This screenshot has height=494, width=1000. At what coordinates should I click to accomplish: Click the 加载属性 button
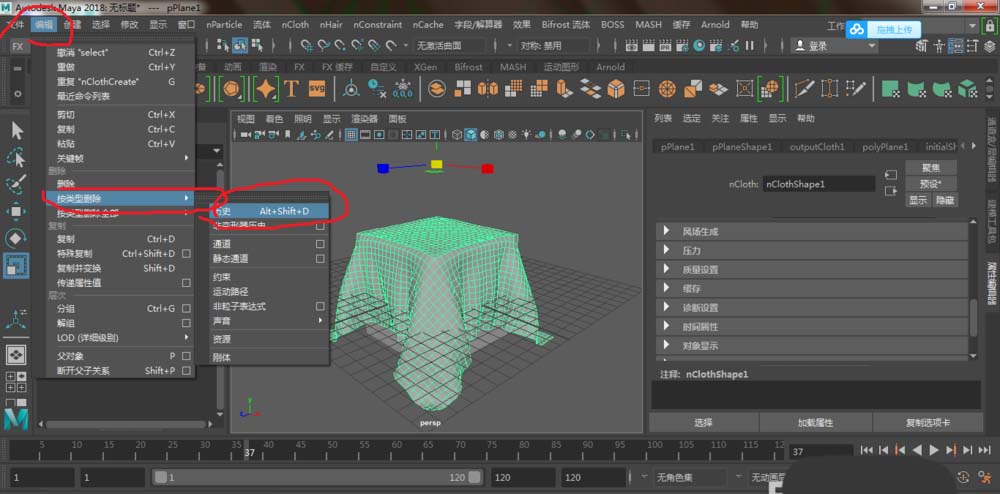814,423
